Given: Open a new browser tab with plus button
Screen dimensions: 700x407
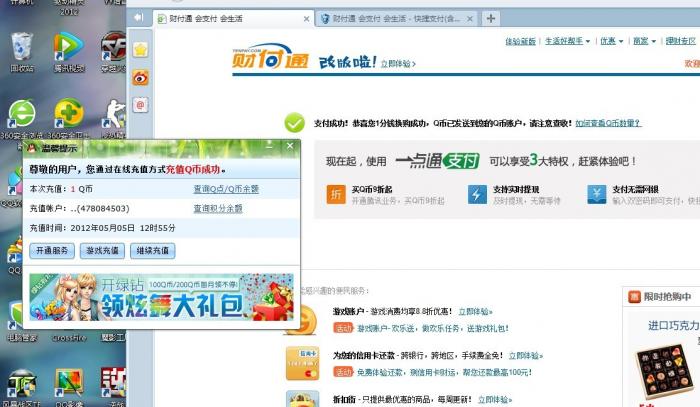Looking at the screenshot, I should coord(491,18).
